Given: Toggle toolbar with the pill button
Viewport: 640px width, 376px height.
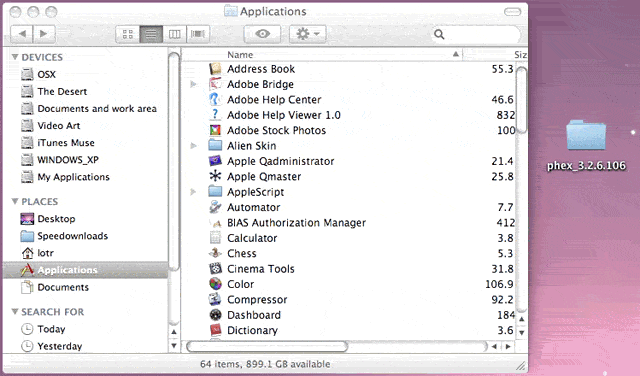Looking at the screenshot, I should click(x=512, y=12).
